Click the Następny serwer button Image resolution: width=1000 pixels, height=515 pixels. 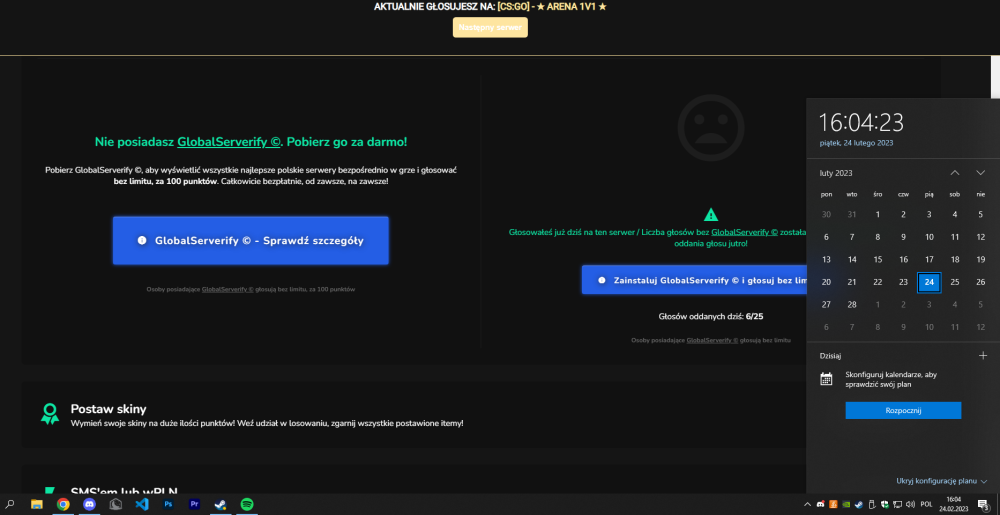490,27
